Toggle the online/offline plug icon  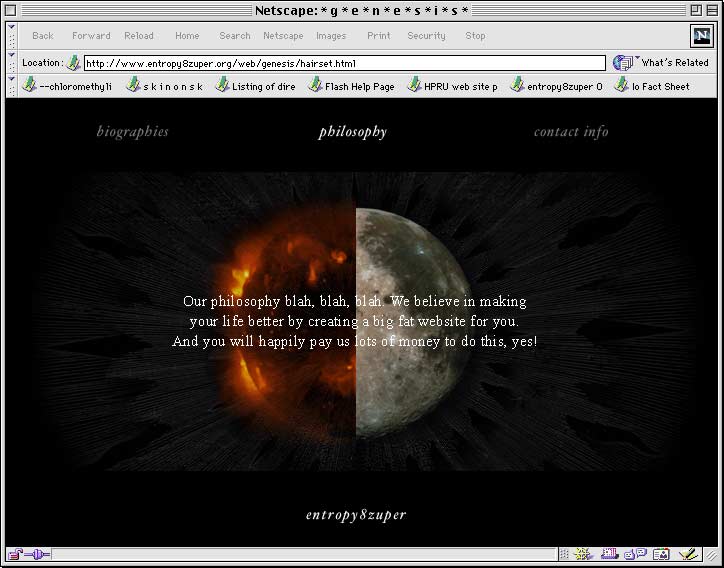[x=38, y=554]
